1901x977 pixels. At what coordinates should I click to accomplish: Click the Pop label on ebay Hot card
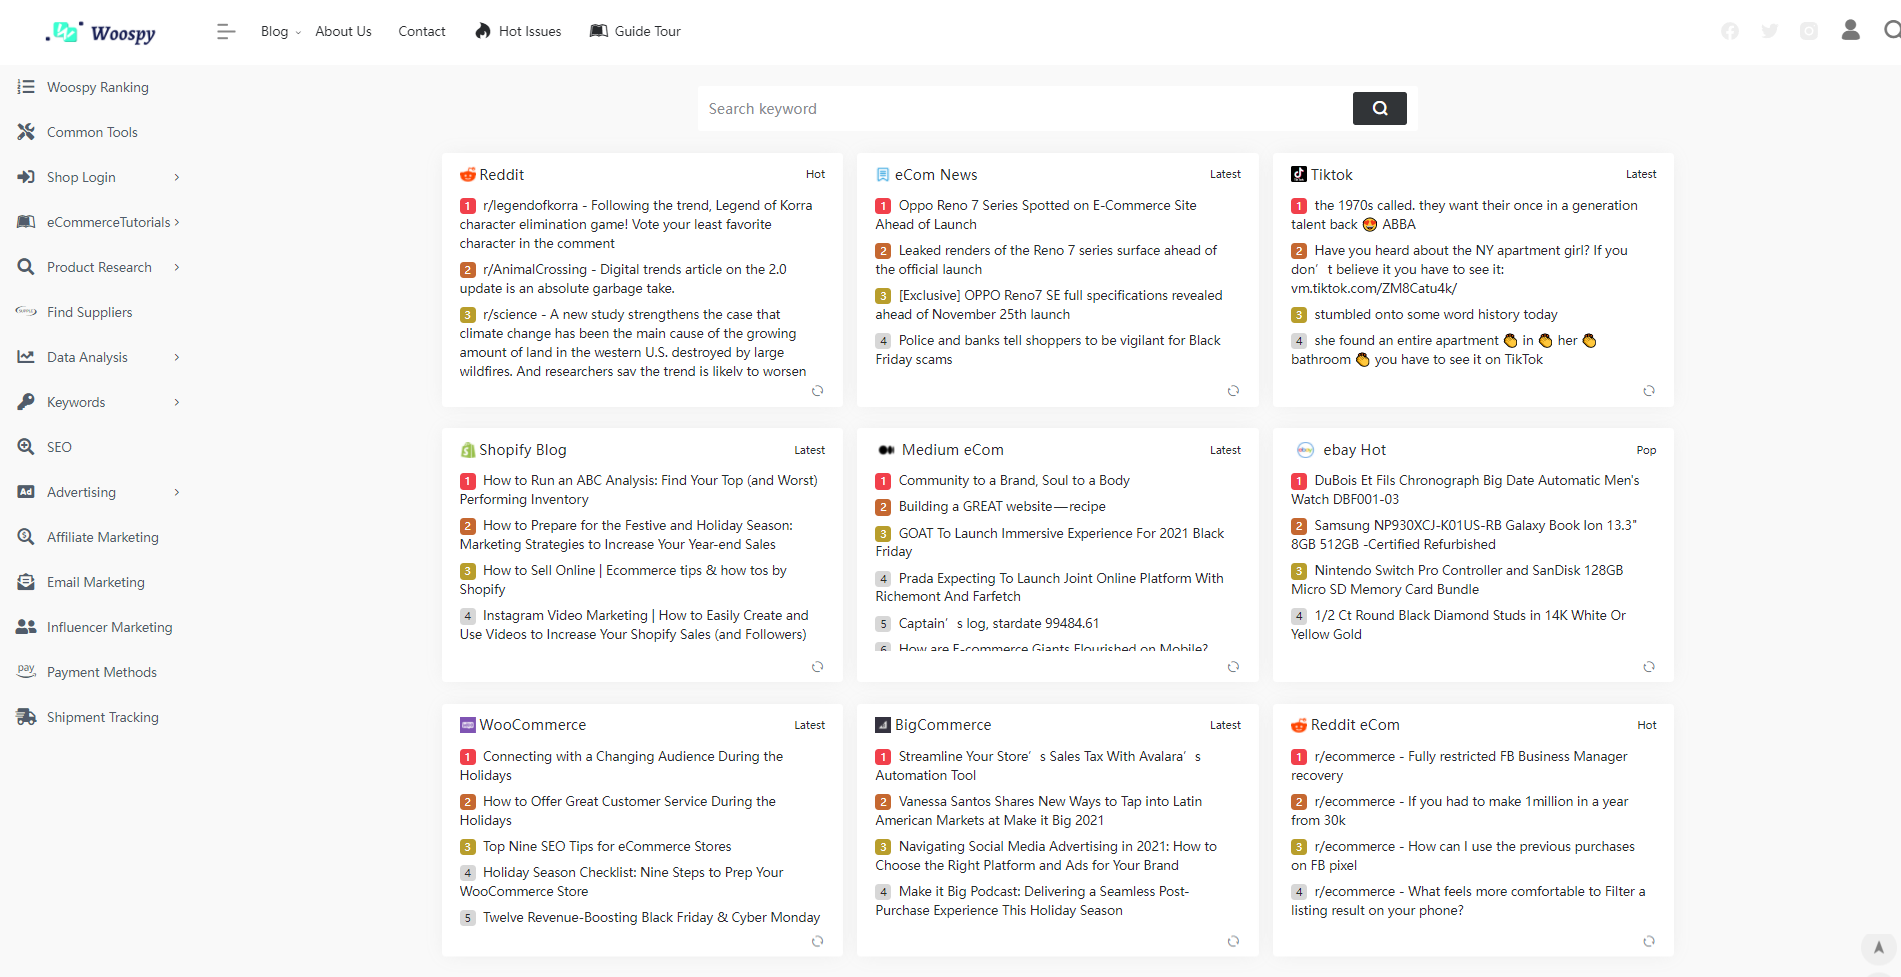coord(1647,450)
